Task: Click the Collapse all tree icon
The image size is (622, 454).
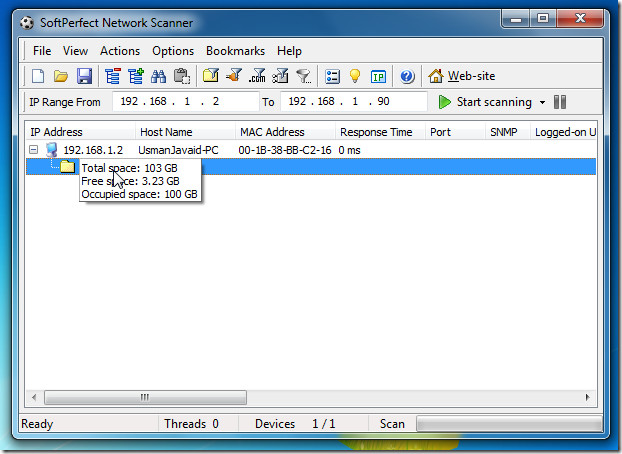Action: pyautogui.click(x=113, y=76)
